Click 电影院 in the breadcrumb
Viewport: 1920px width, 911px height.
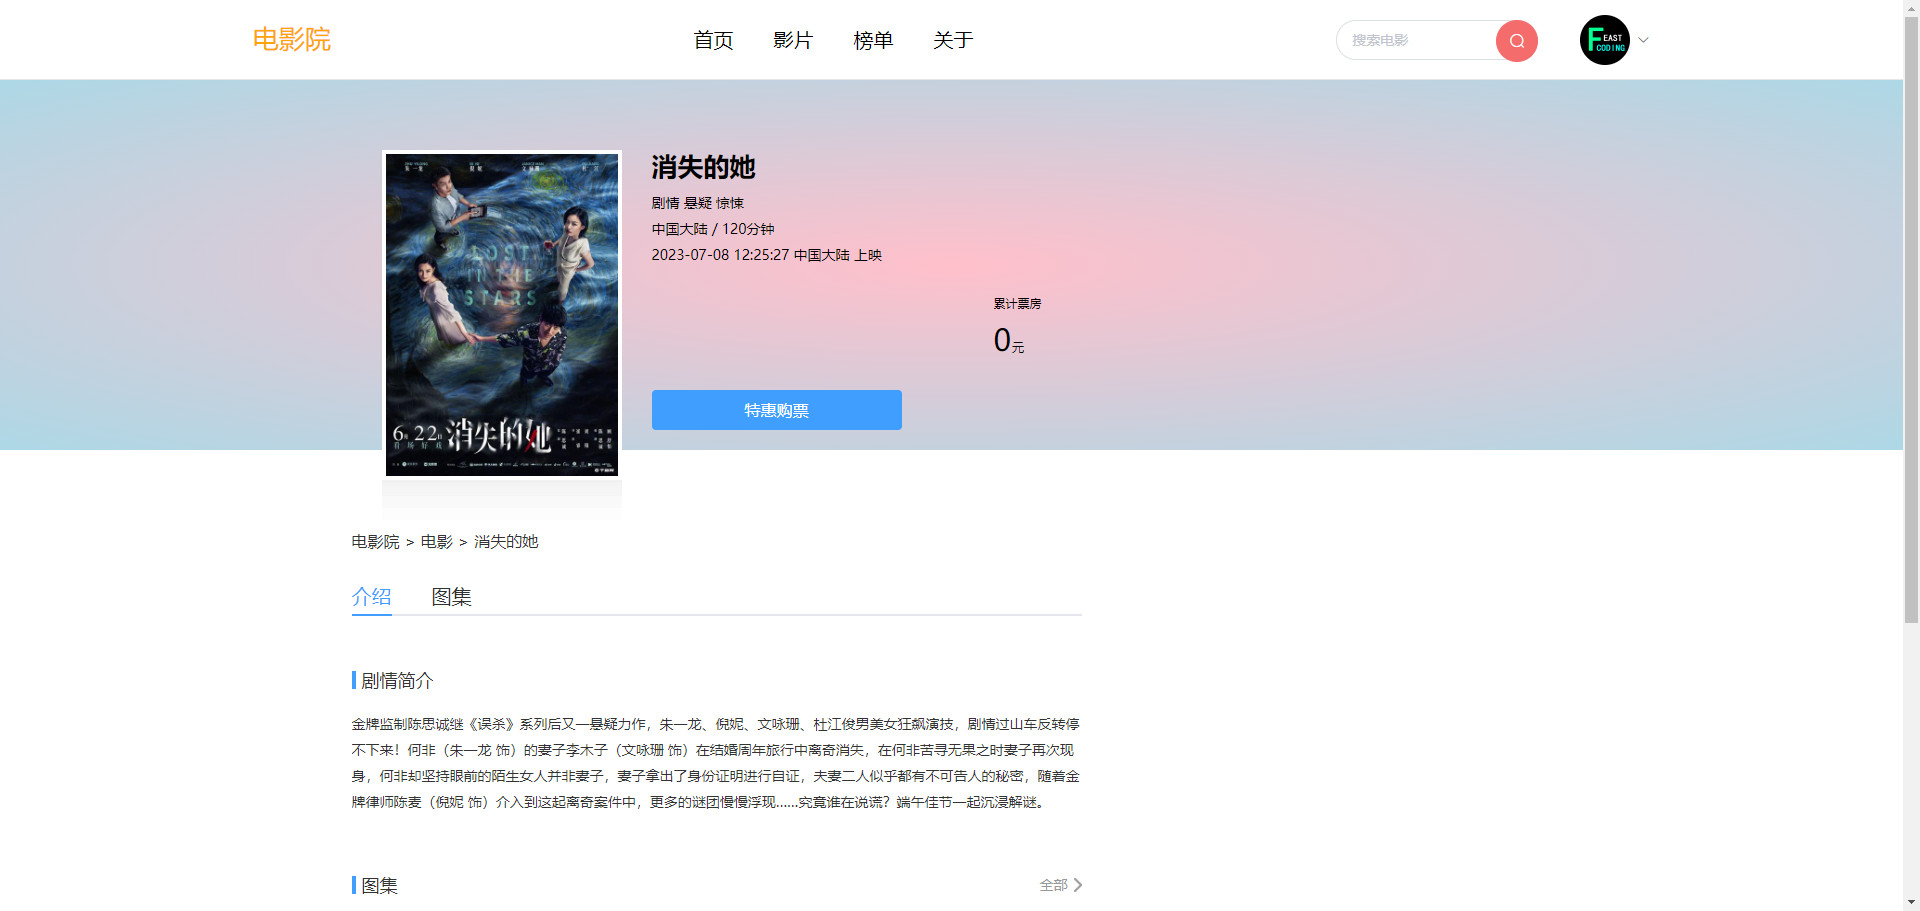375,542
